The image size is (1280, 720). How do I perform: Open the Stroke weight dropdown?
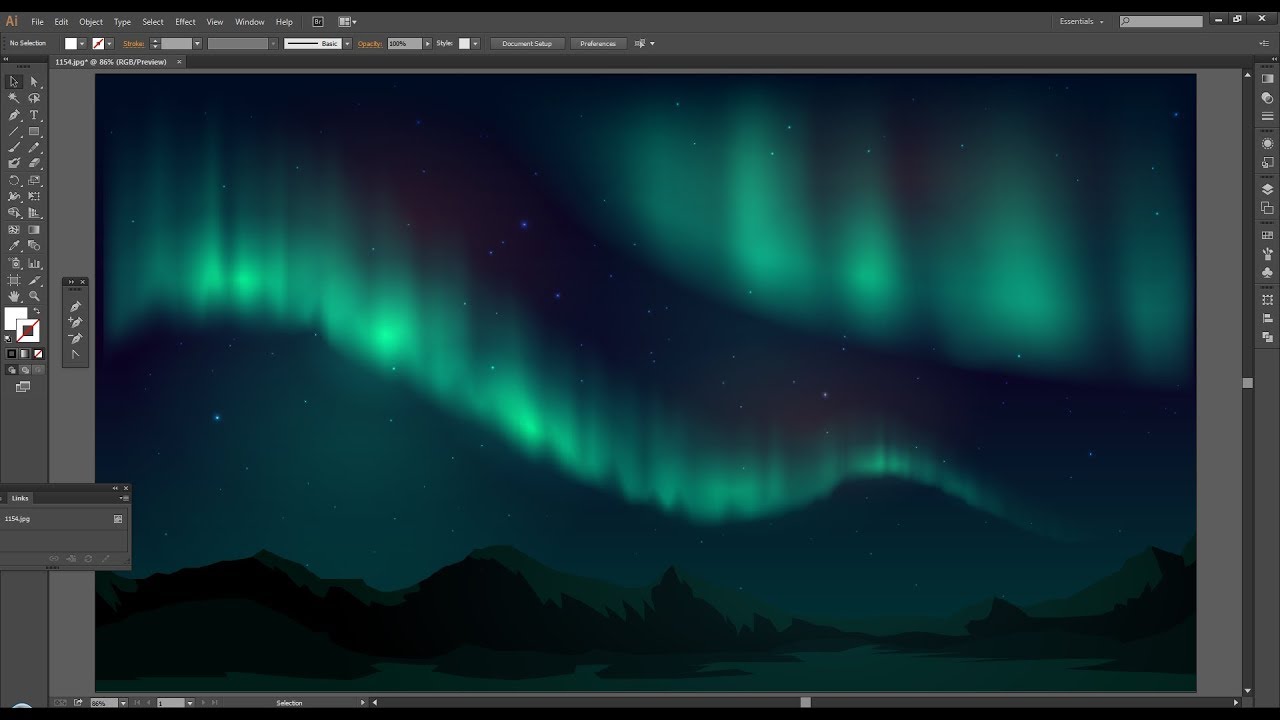point(197,43)
